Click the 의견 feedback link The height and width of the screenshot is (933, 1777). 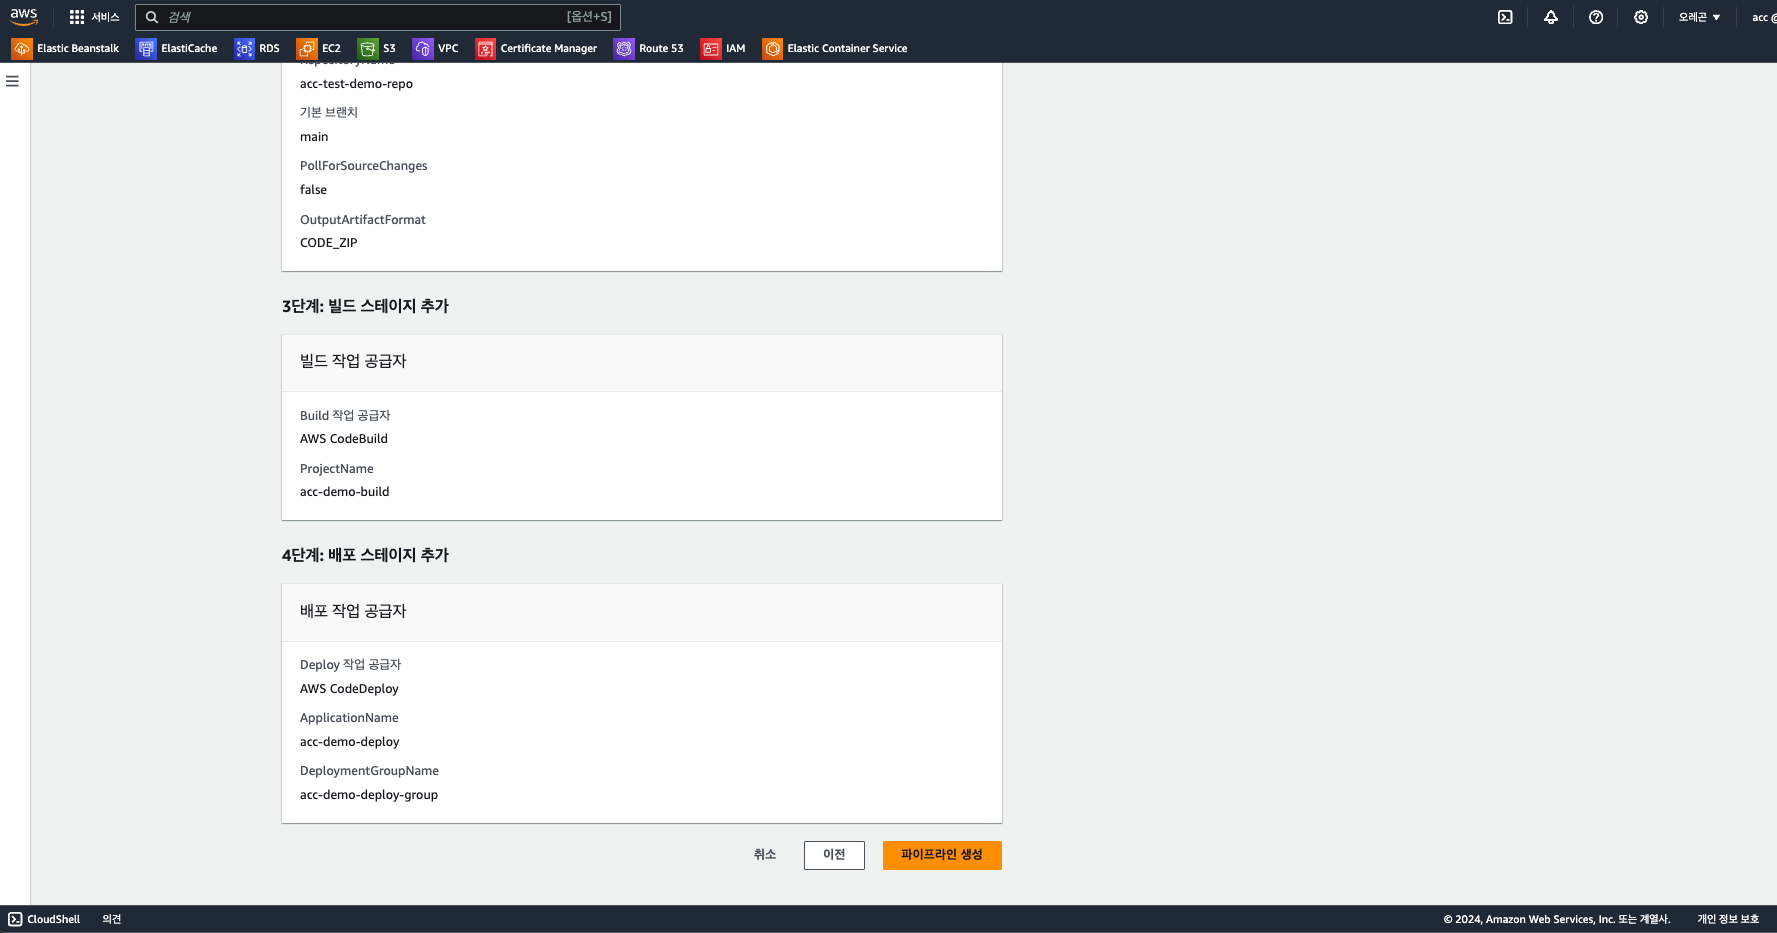click(111, 919)
